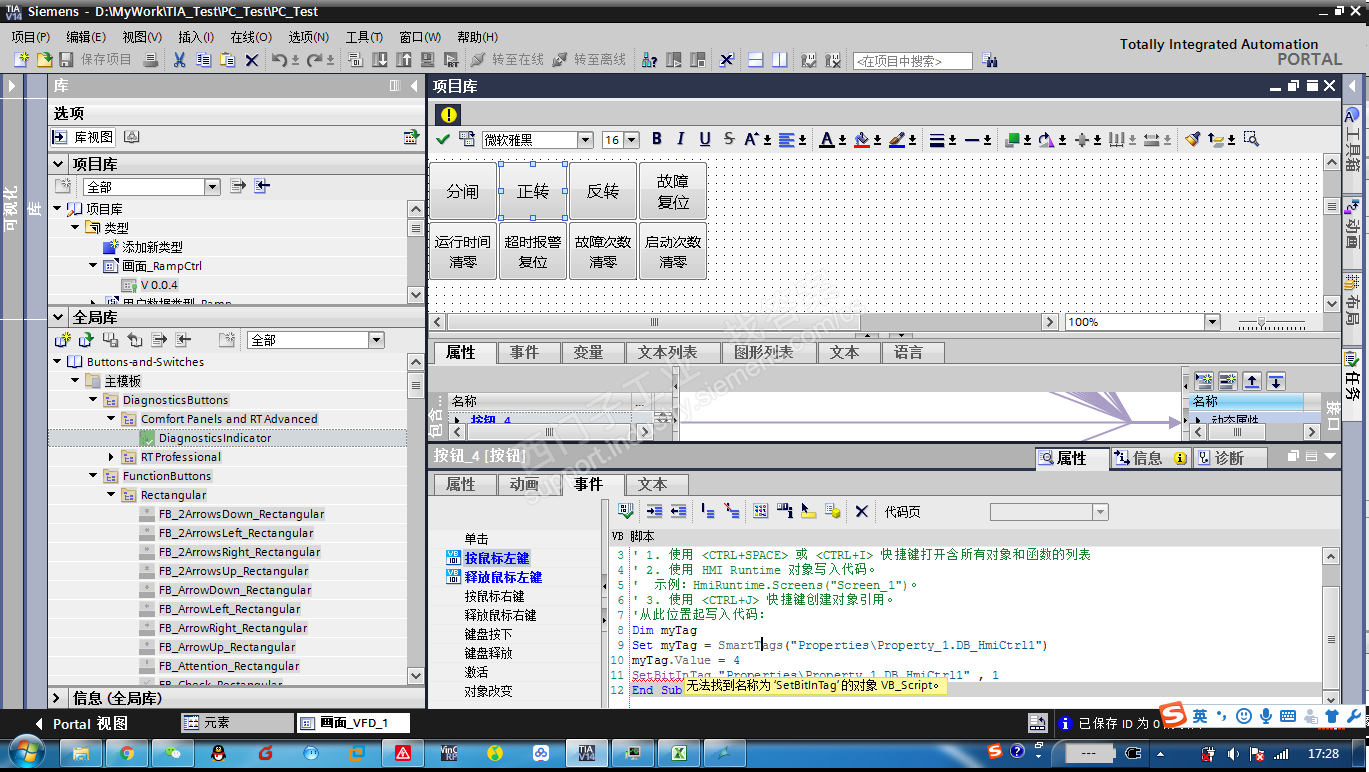Image resolution: width=1369 pixels, height=772 pixels.
Task: Open TIA Portal from the Windows taskbar
Action: pos(586,752)
